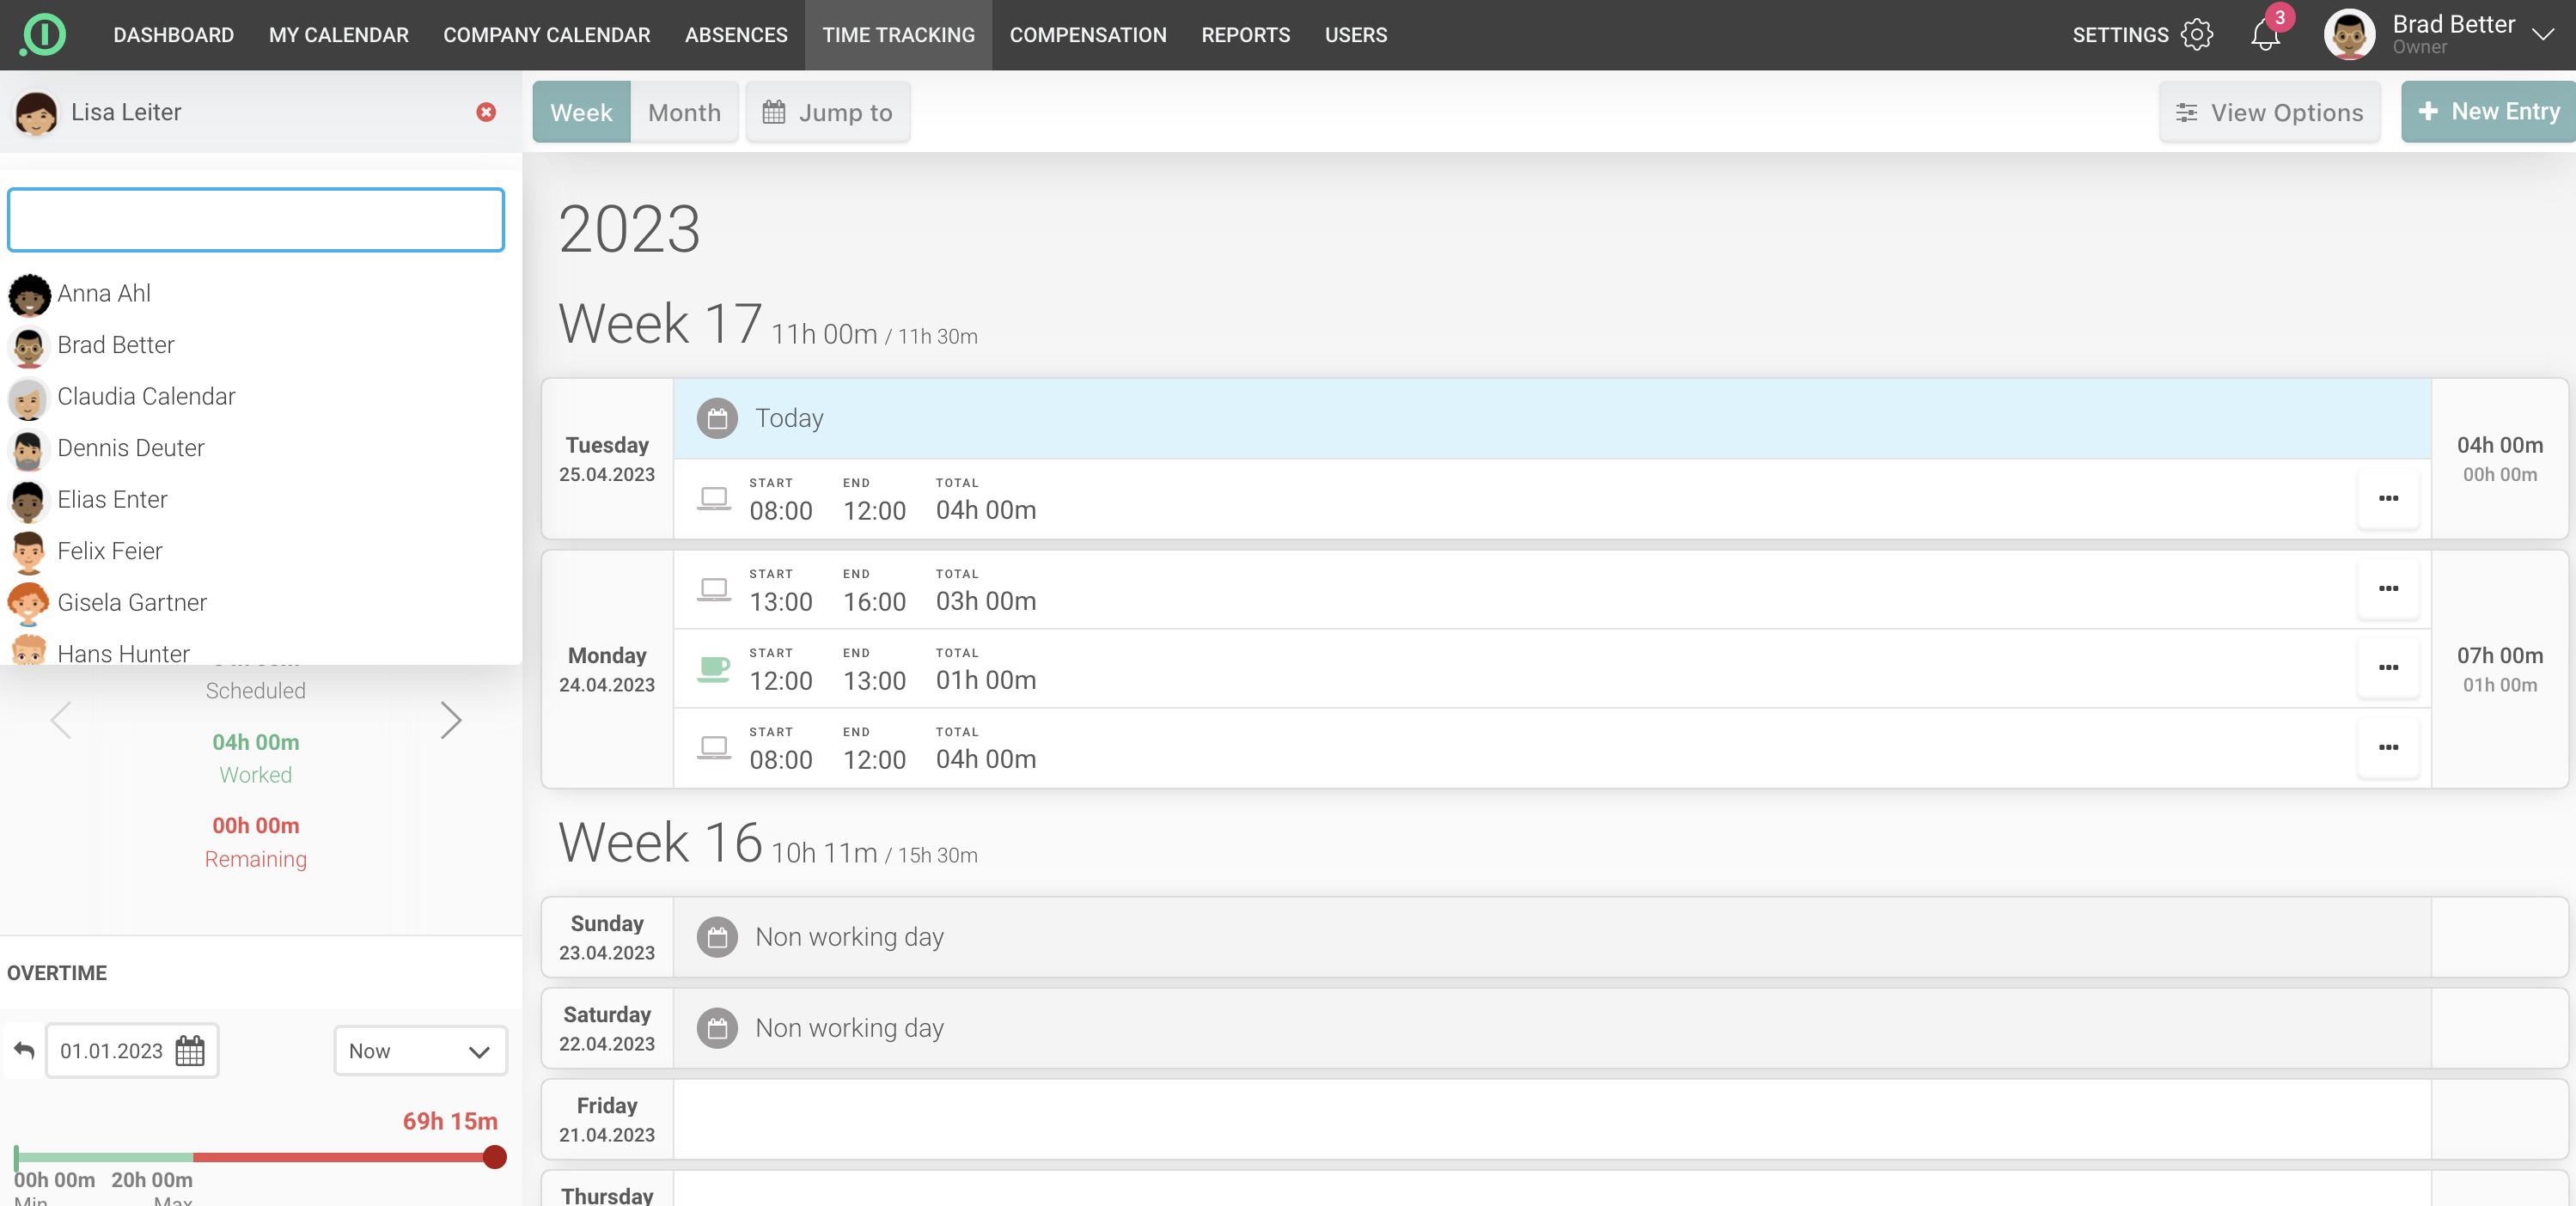Open the Absences menu
2576x1206 pixels.
point(736,35)
